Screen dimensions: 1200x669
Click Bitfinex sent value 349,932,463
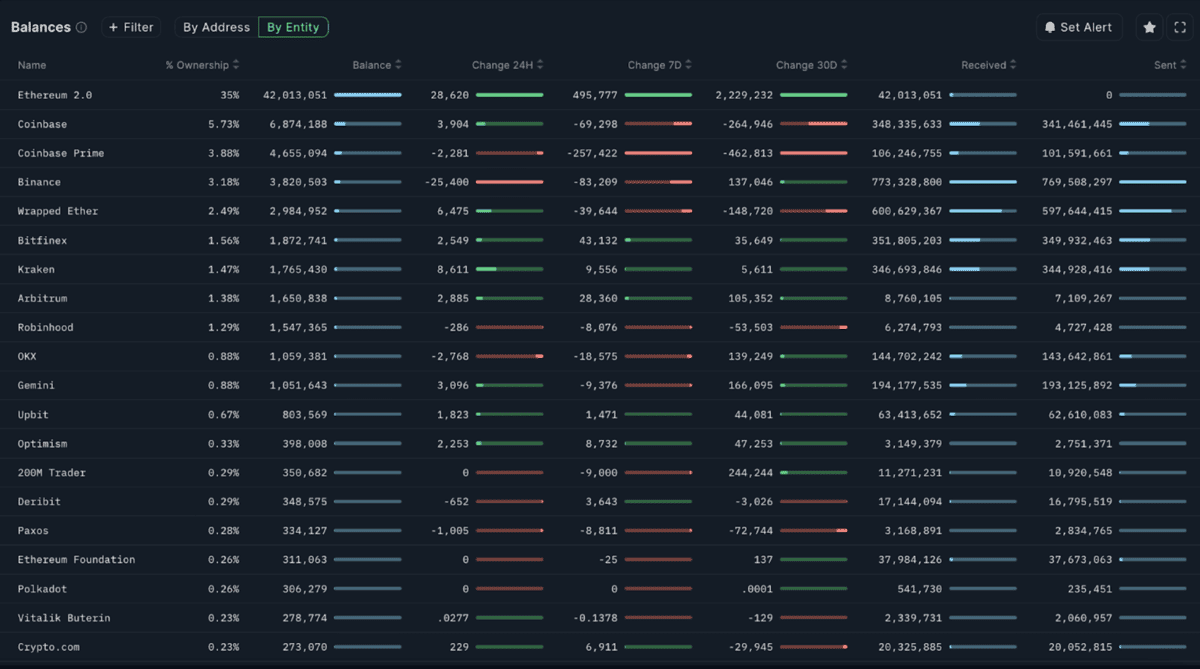coord(1076,240)
